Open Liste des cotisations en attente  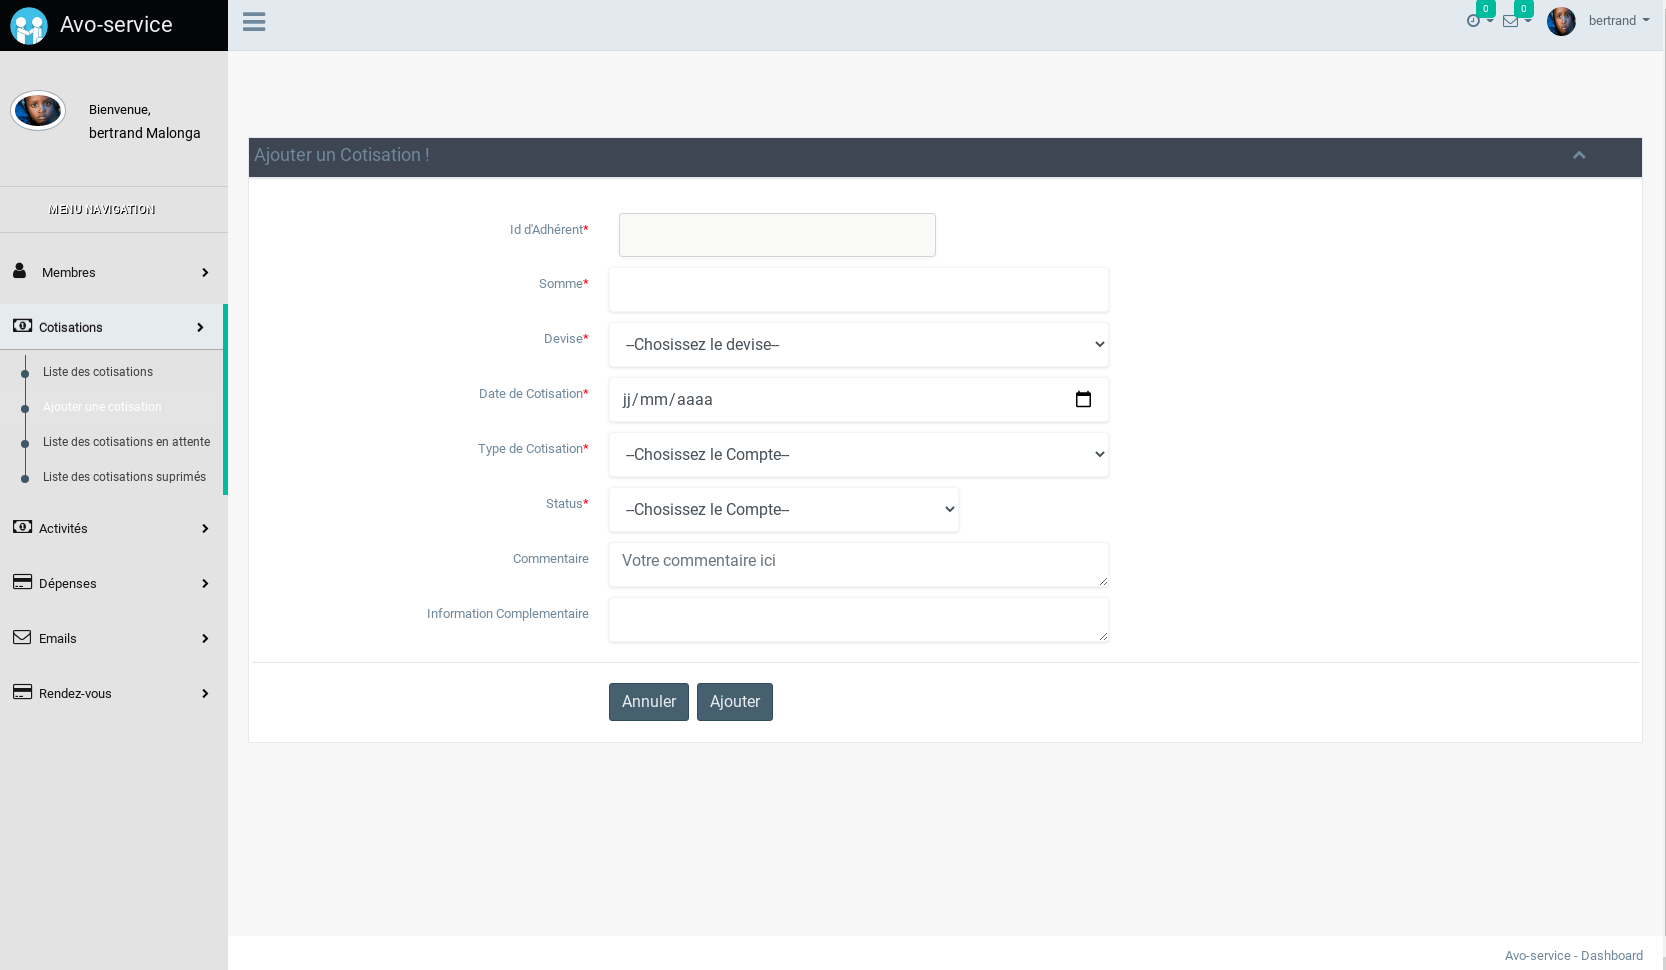(126, 442)
